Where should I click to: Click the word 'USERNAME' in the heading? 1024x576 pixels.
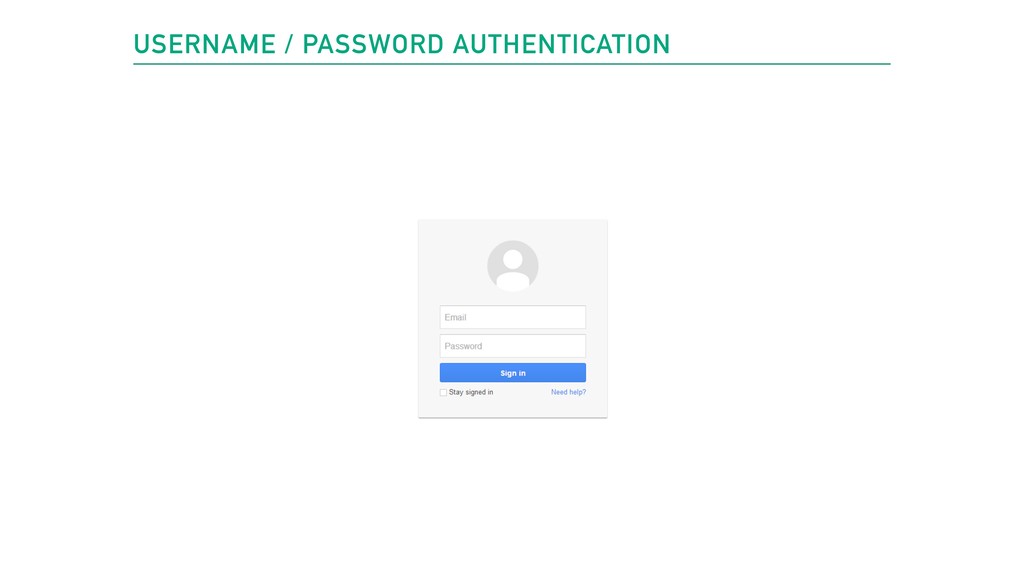[204, 44]
